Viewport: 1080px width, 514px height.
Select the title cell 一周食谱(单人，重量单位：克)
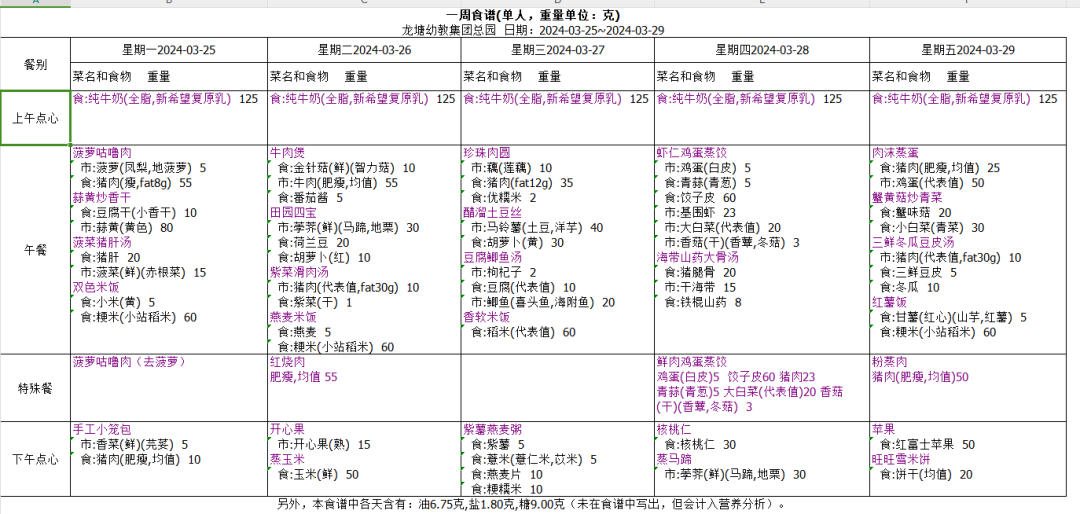pyautogui.click(x=532, y=15)
